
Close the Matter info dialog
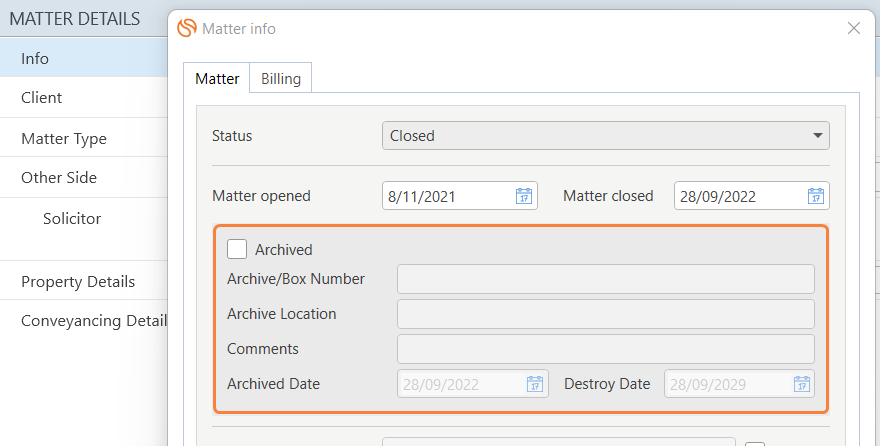[853, 28]
